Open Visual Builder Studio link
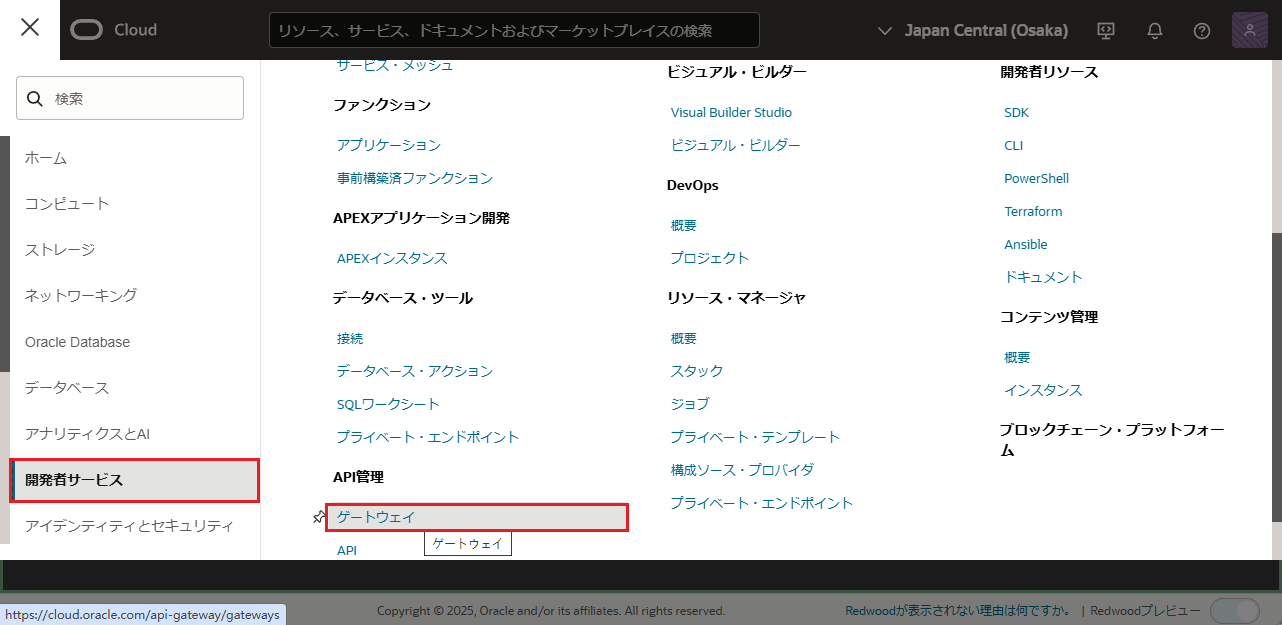Image resolution: width=1282 pixels, height=625 pixels. click(731, 113)
